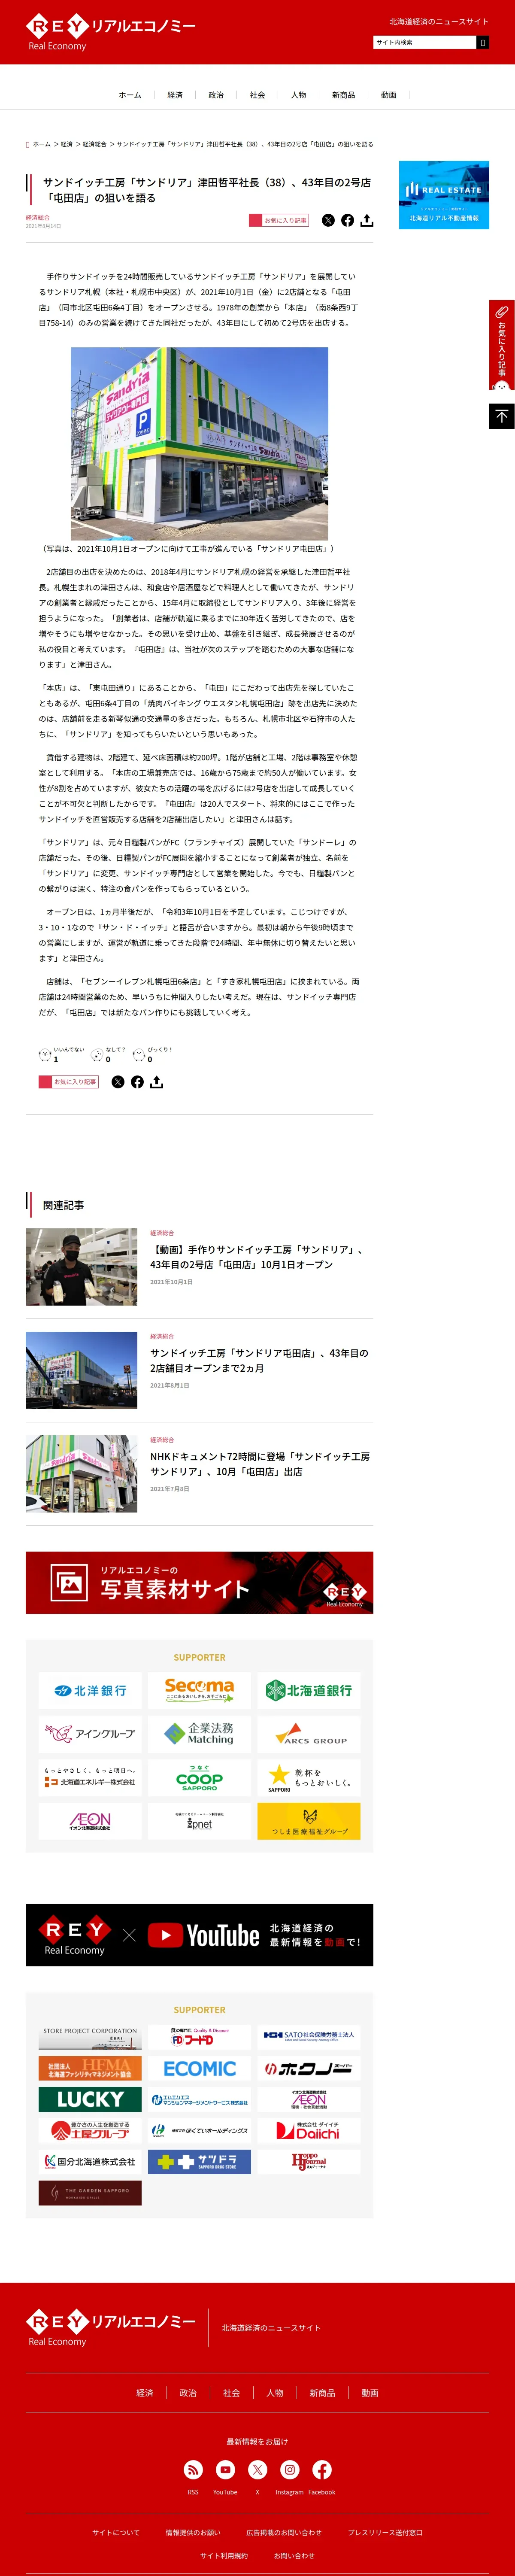This screenshot has height=2576, width=515.
Task: Open the 経済 navigation item
Action: tap(175, 95)
